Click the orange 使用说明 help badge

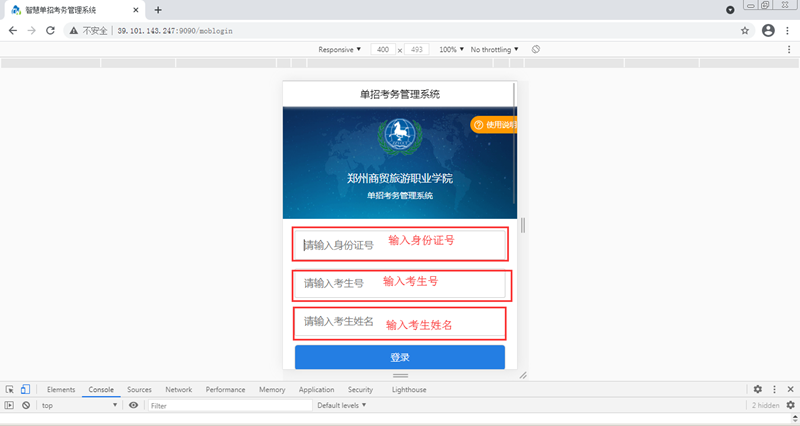[x=493, y=125]
